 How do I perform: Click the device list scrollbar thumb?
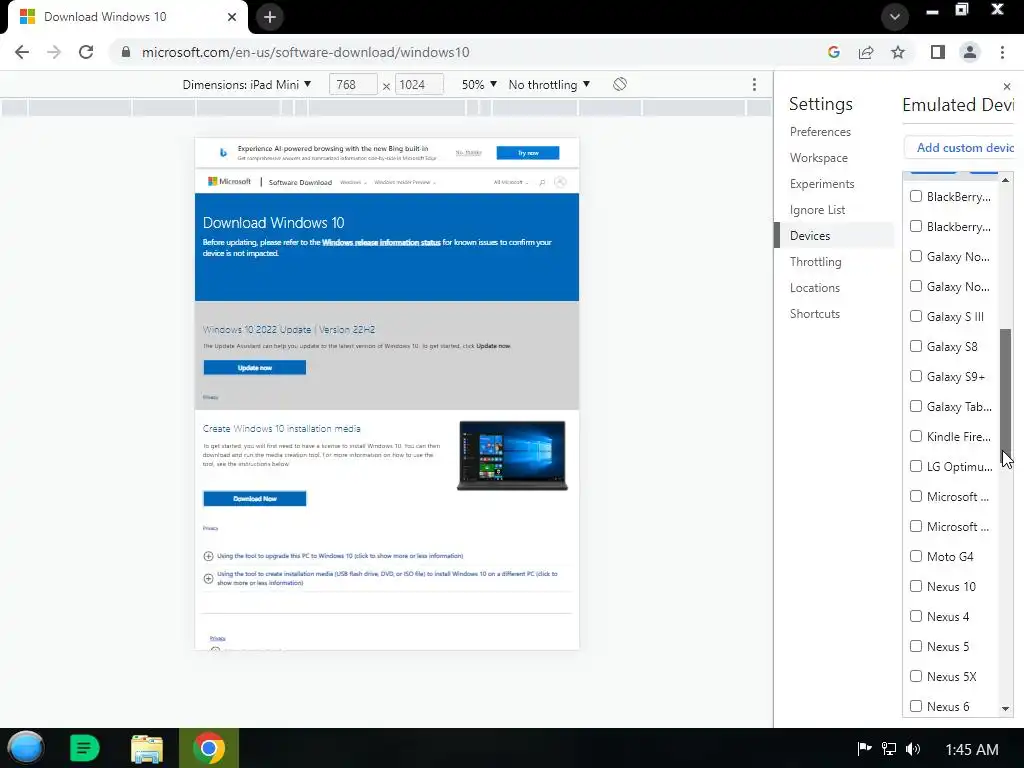(1005, 392)
